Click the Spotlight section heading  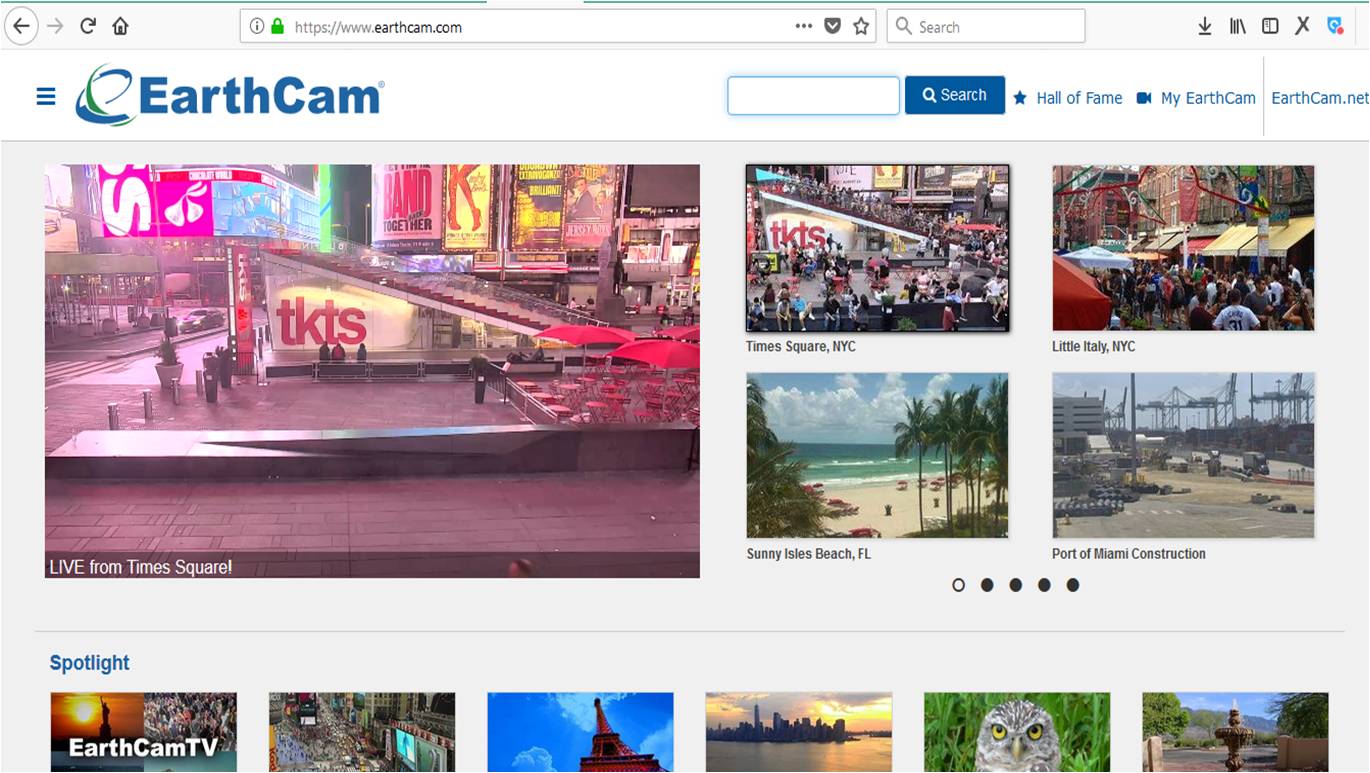90,663
